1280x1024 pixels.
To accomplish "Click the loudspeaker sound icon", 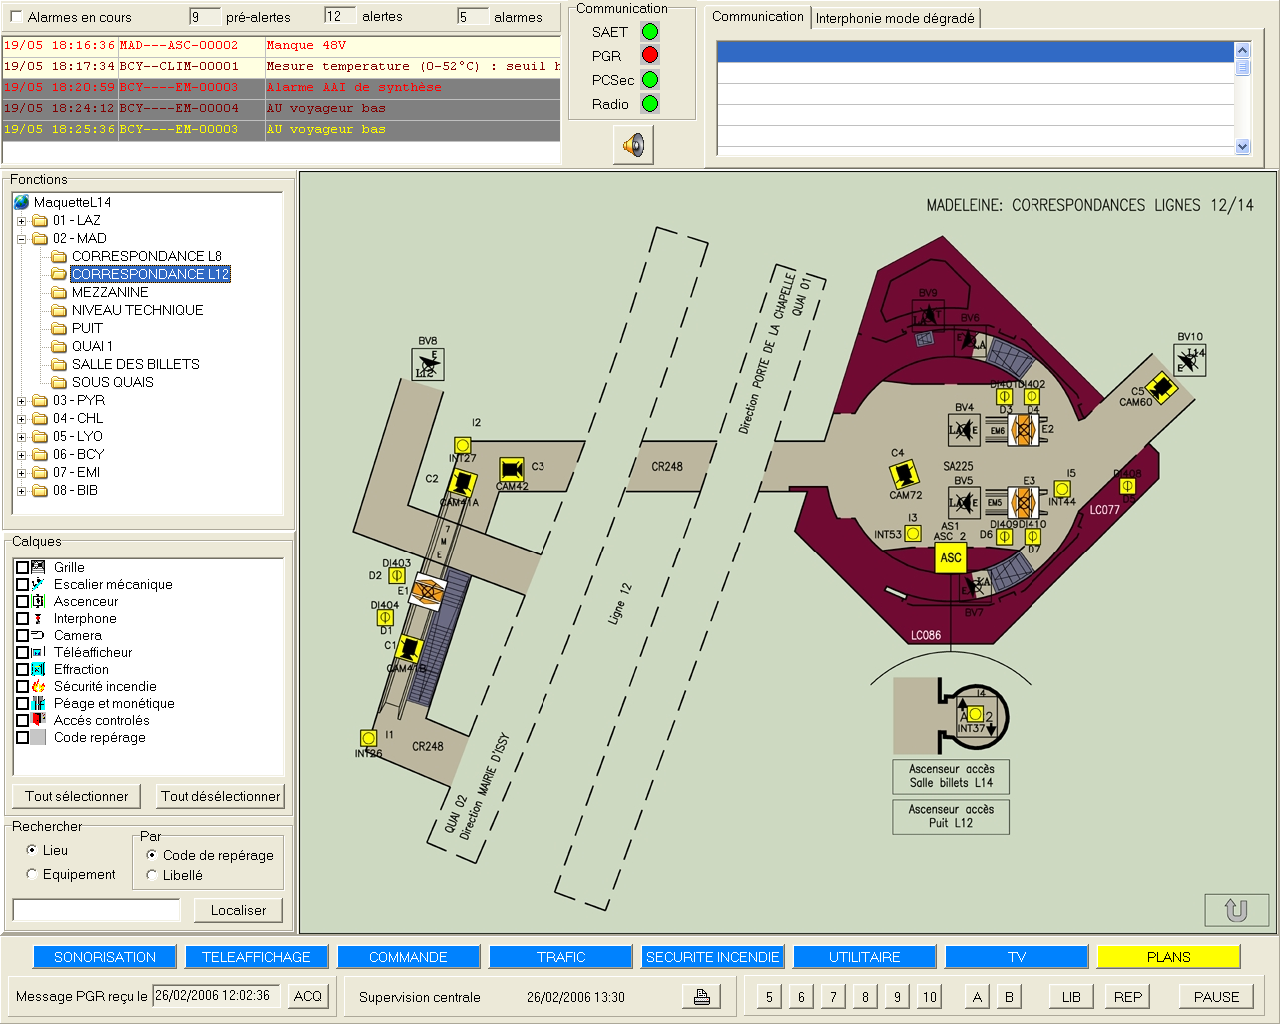I will click(x=634, y=146).
